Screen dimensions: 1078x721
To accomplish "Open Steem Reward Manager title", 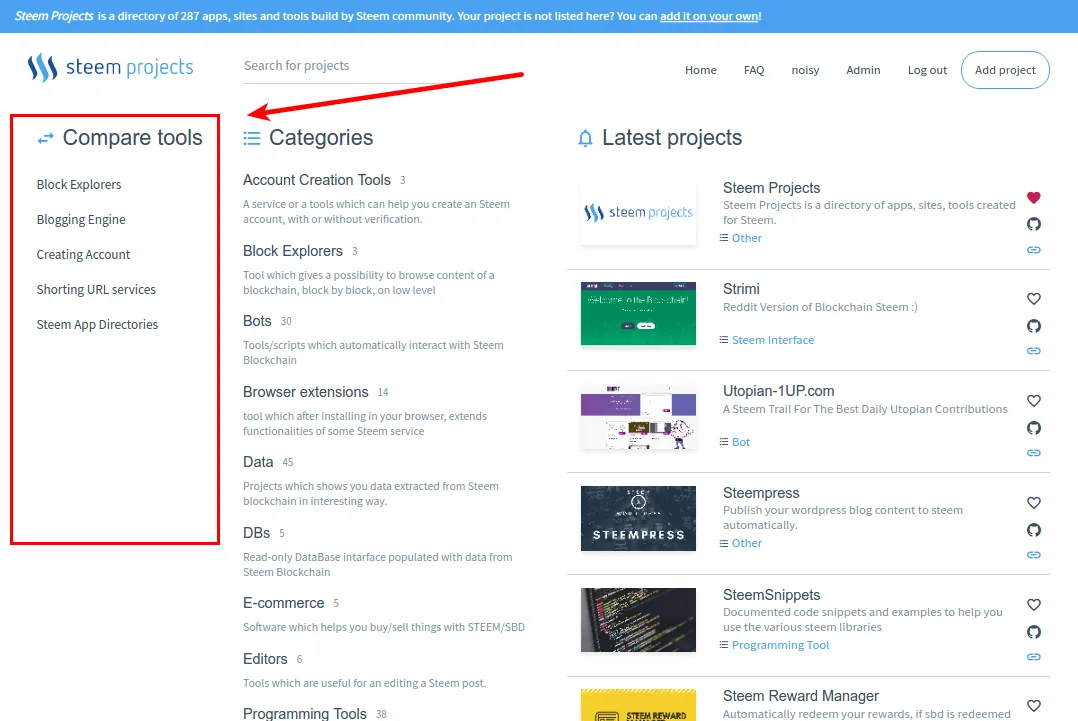I will click(x=801, y=696).
